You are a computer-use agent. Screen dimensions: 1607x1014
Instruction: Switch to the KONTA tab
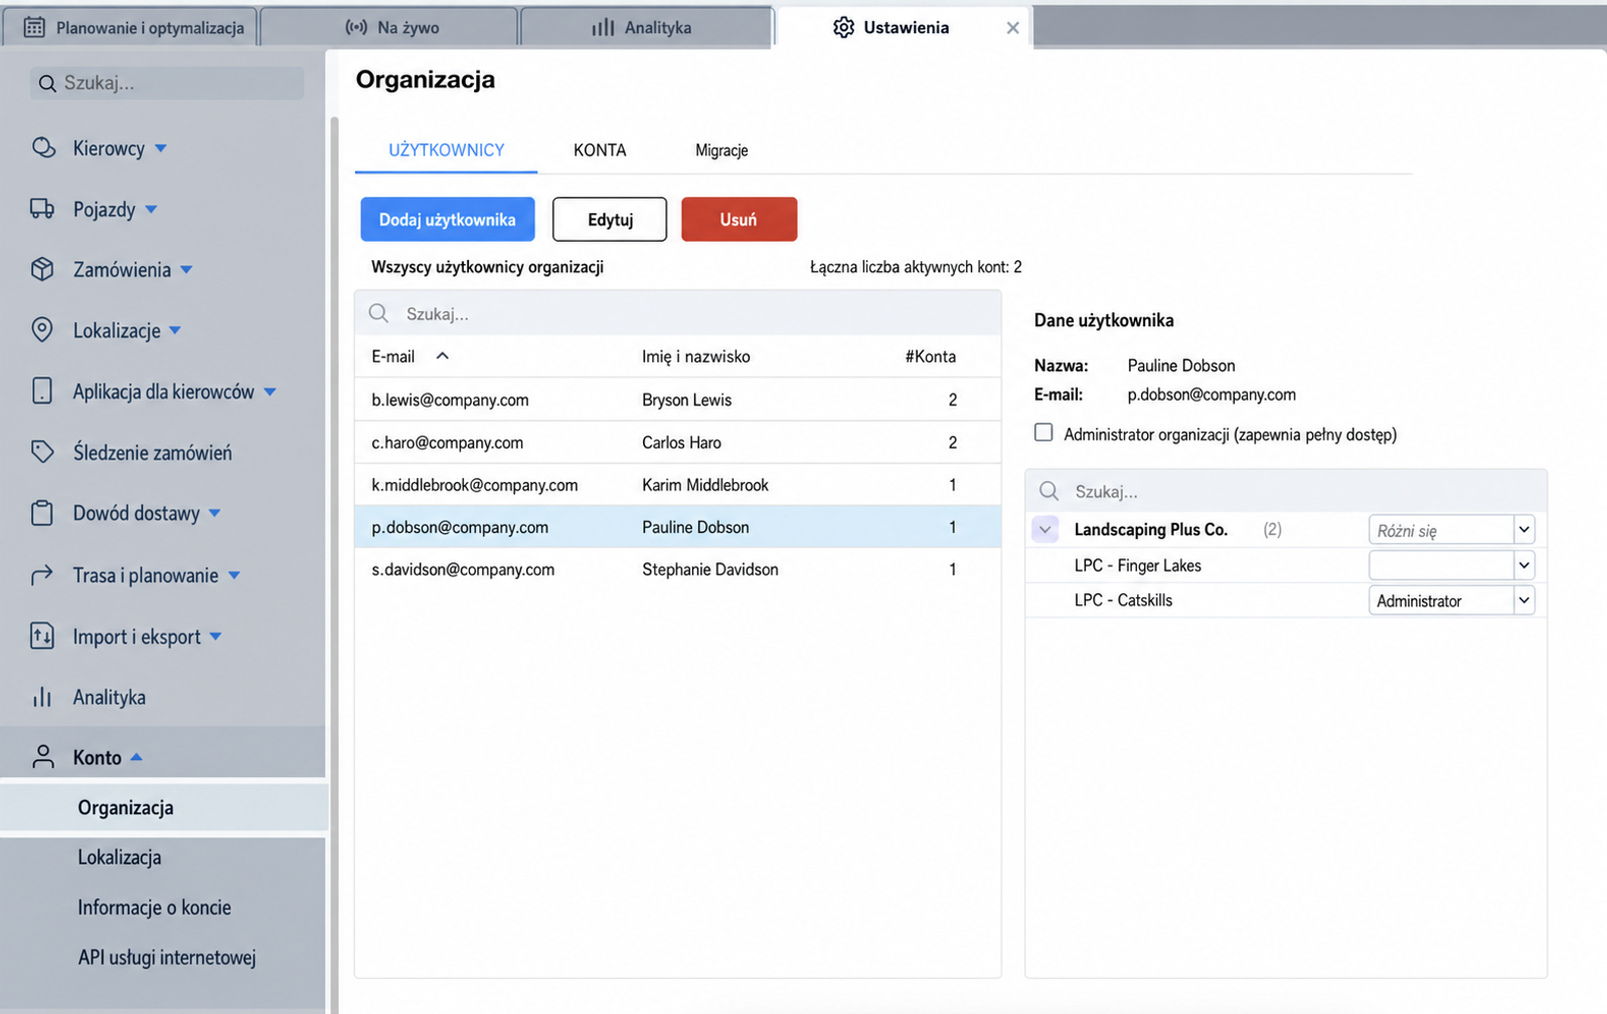[x=600, y=150]
